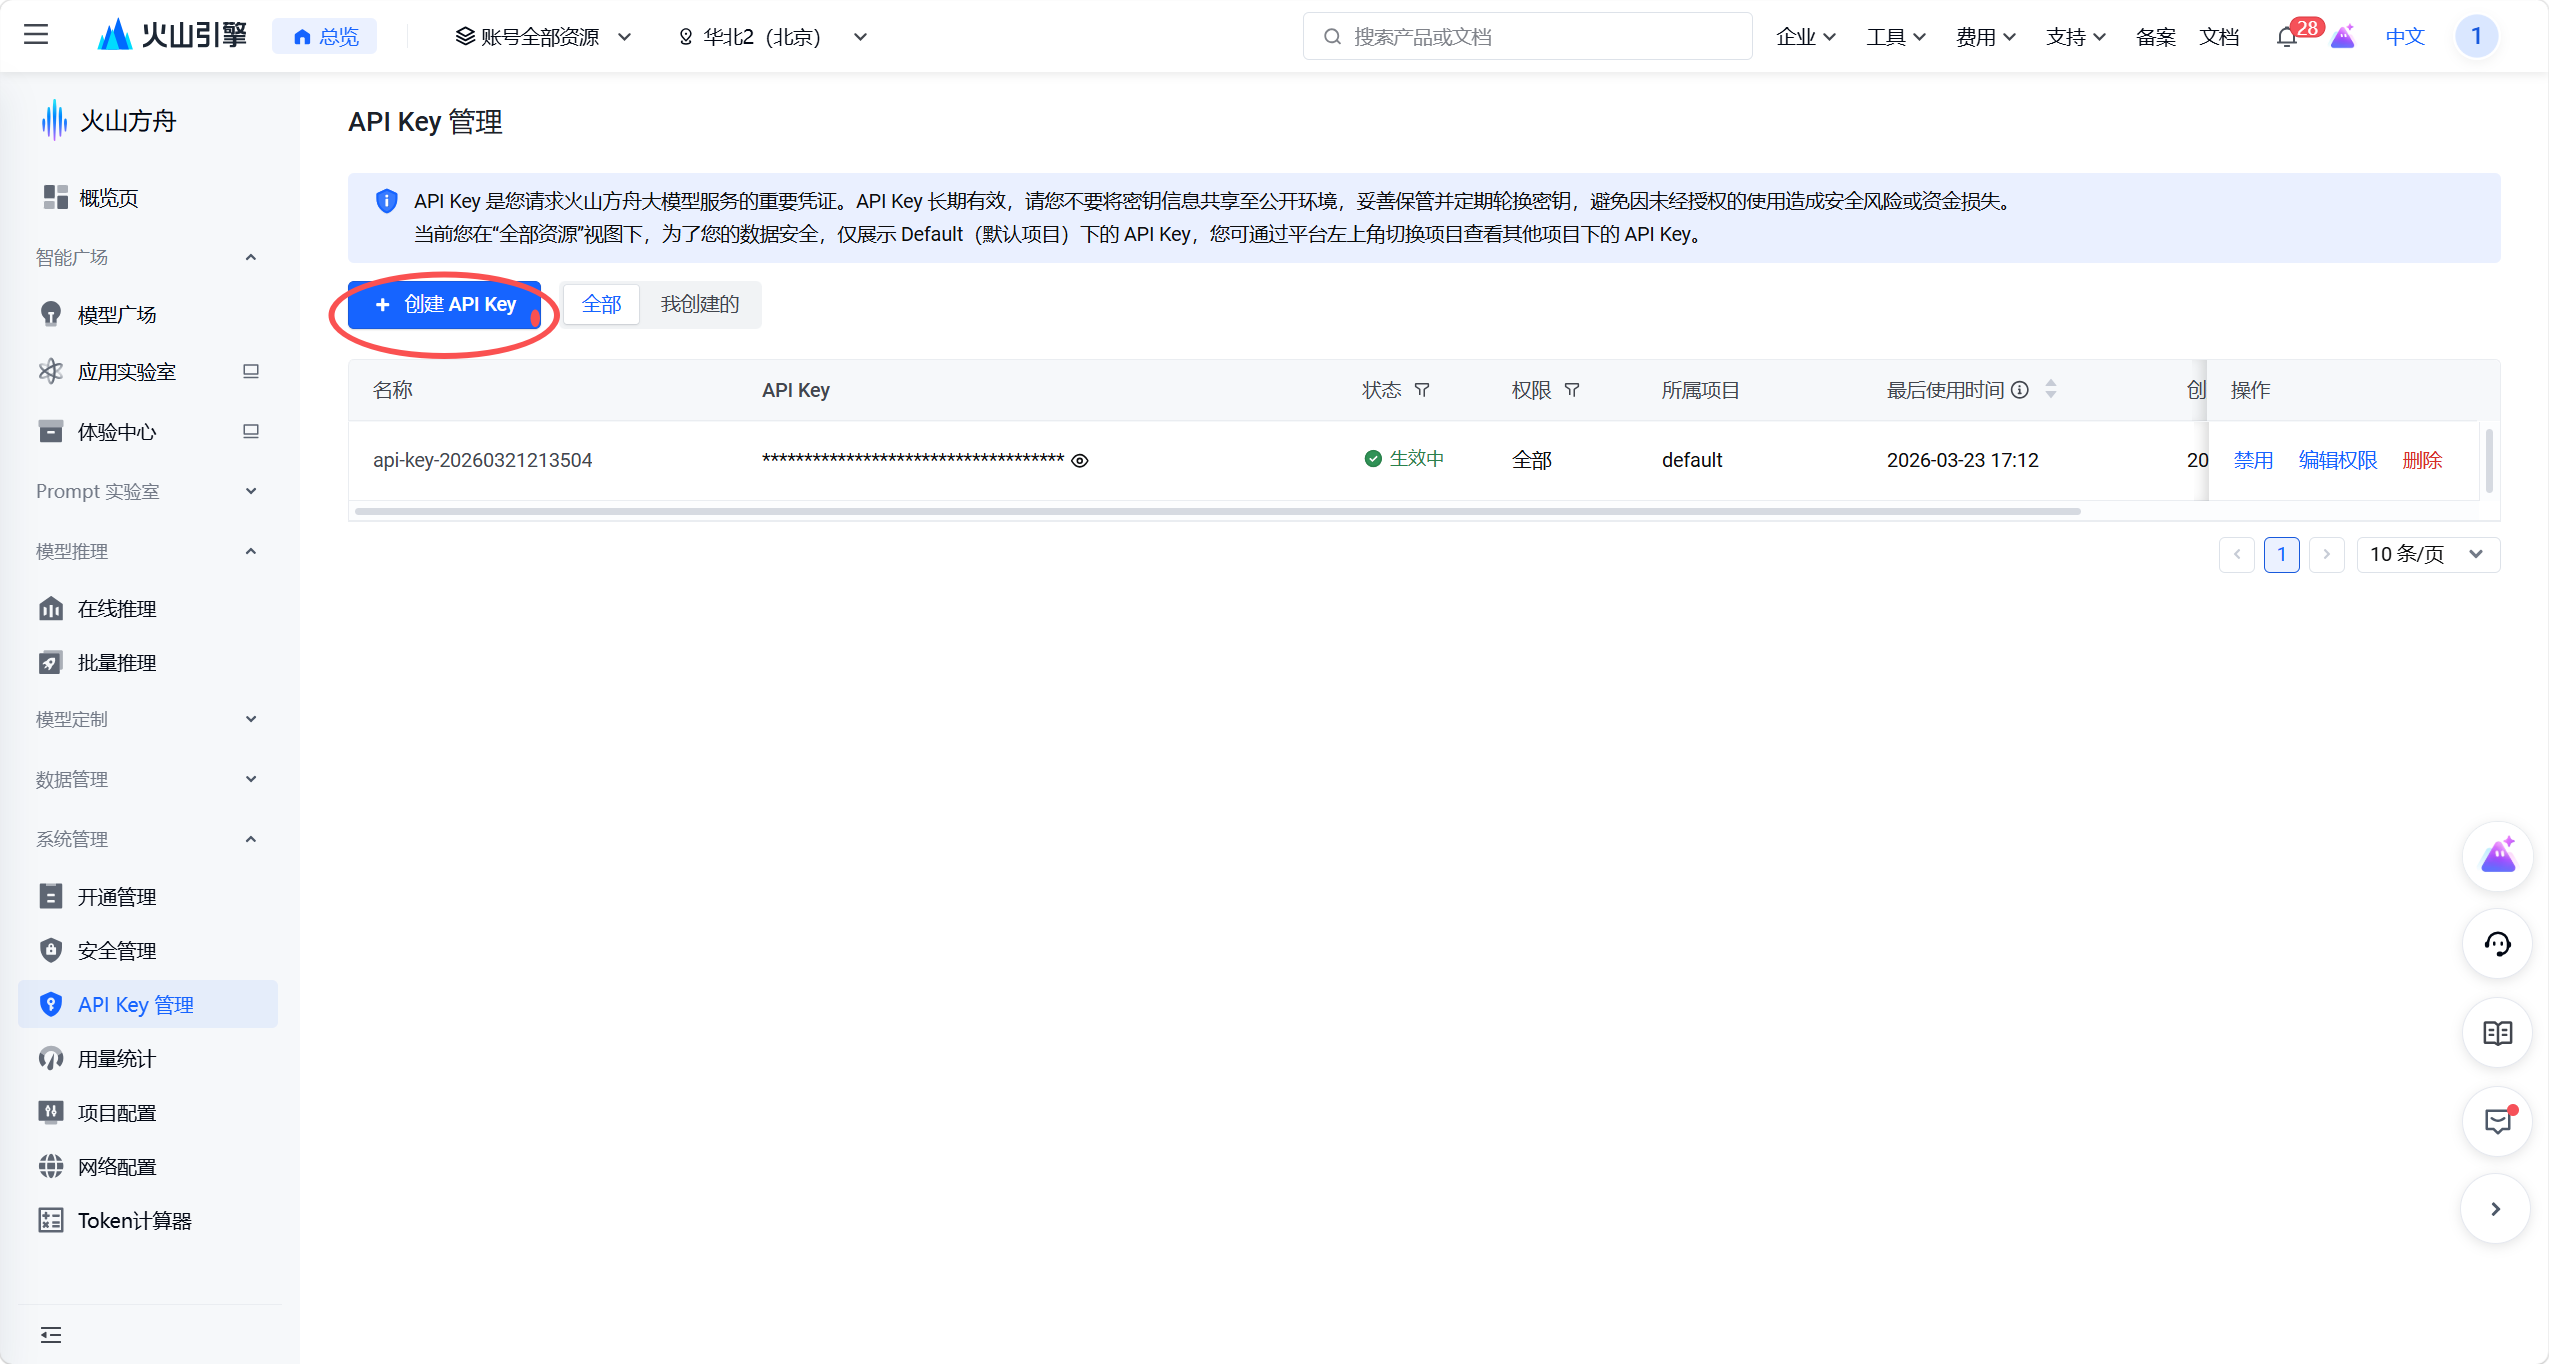
Task: Click the table horizontal scrollbar
Action: point(1217,512)
